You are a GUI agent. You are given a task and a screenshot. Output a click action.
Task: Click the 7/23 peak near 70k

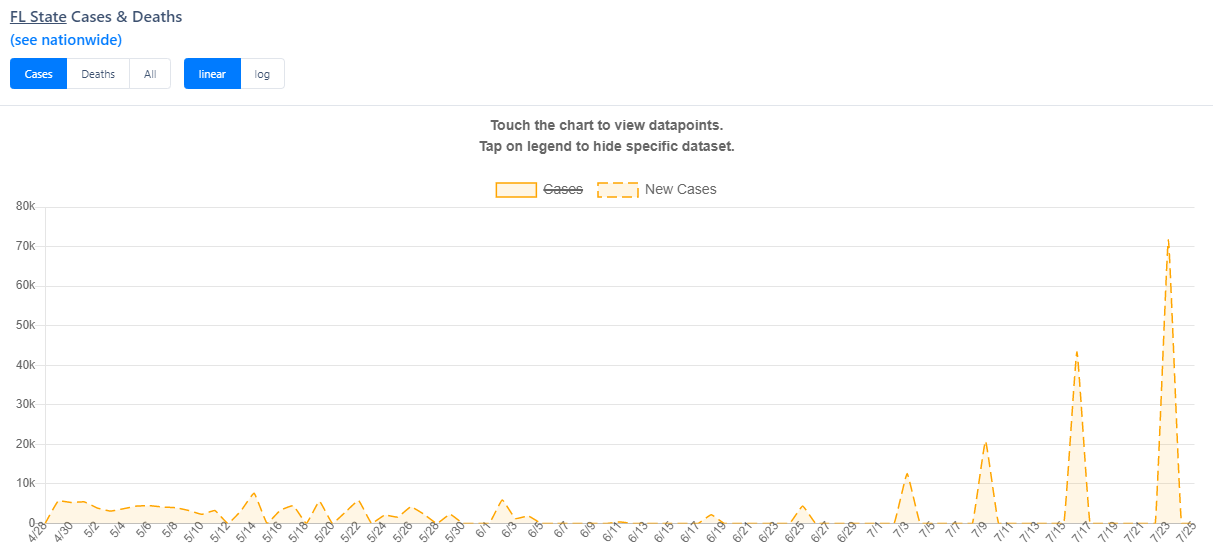point(1168,240)
